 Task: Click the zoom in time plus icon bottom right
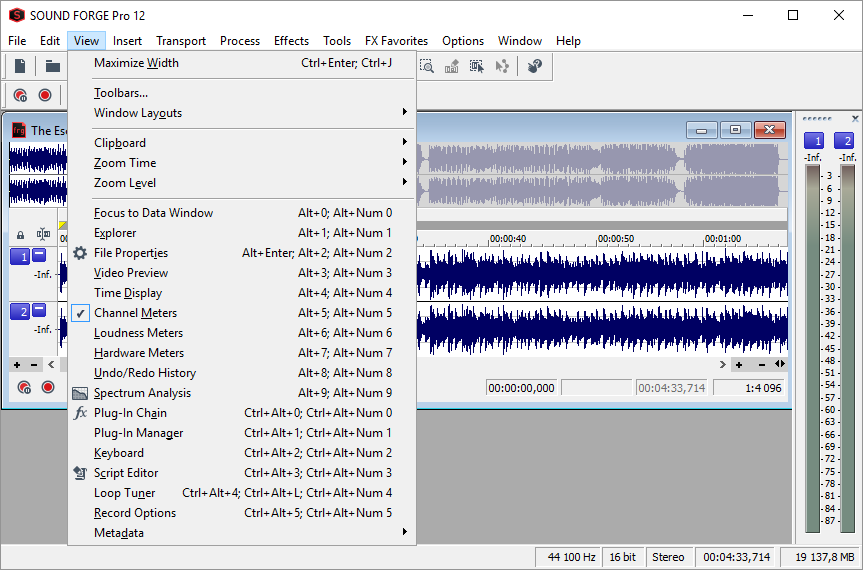click(739, 365)
